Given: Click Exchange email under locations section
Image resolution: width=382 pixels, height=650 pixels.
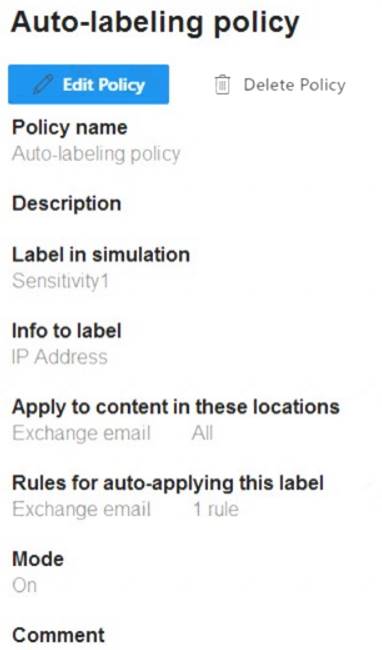Looking at the screenshot, I should tap(81, 433).
